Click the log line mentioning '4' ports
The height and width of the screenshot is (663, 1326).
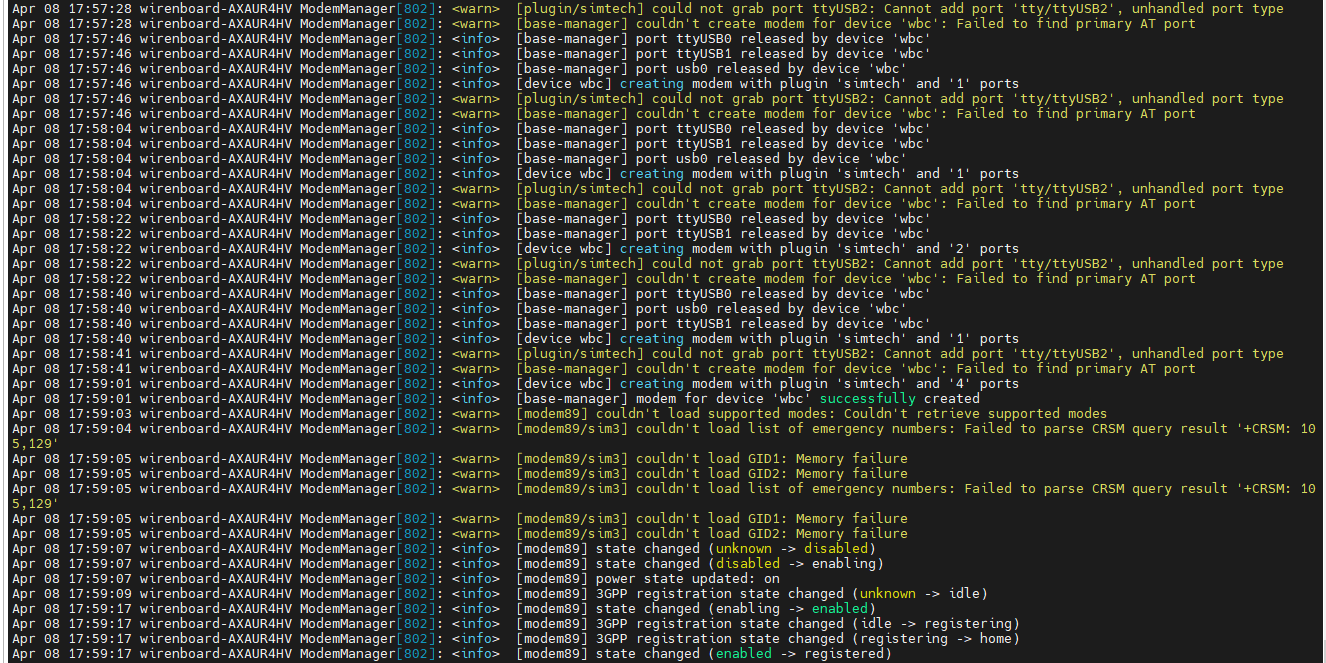[768, 384]
